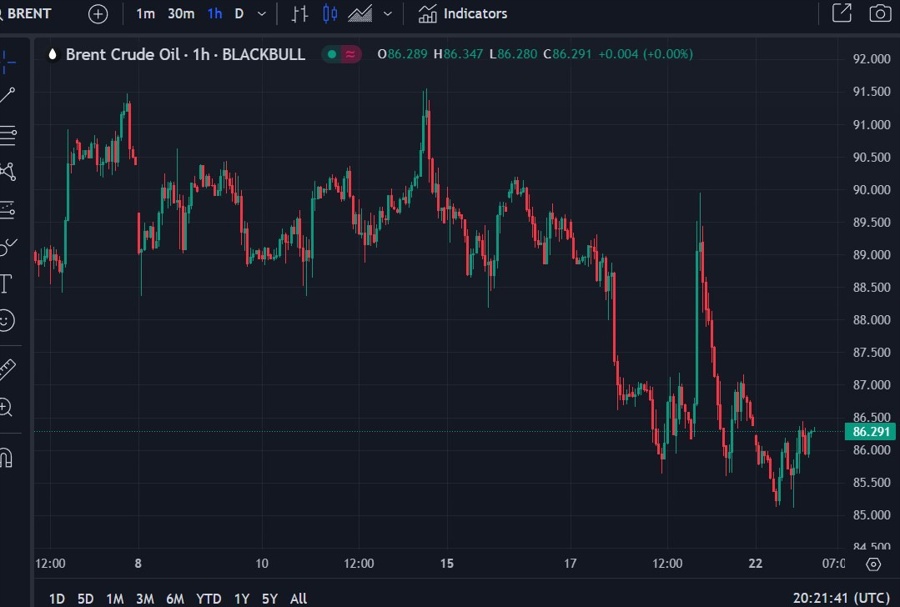Click the green market status dot
This screenshot has width=900, height=607.
pyautogui.click(x=331, y=55)
